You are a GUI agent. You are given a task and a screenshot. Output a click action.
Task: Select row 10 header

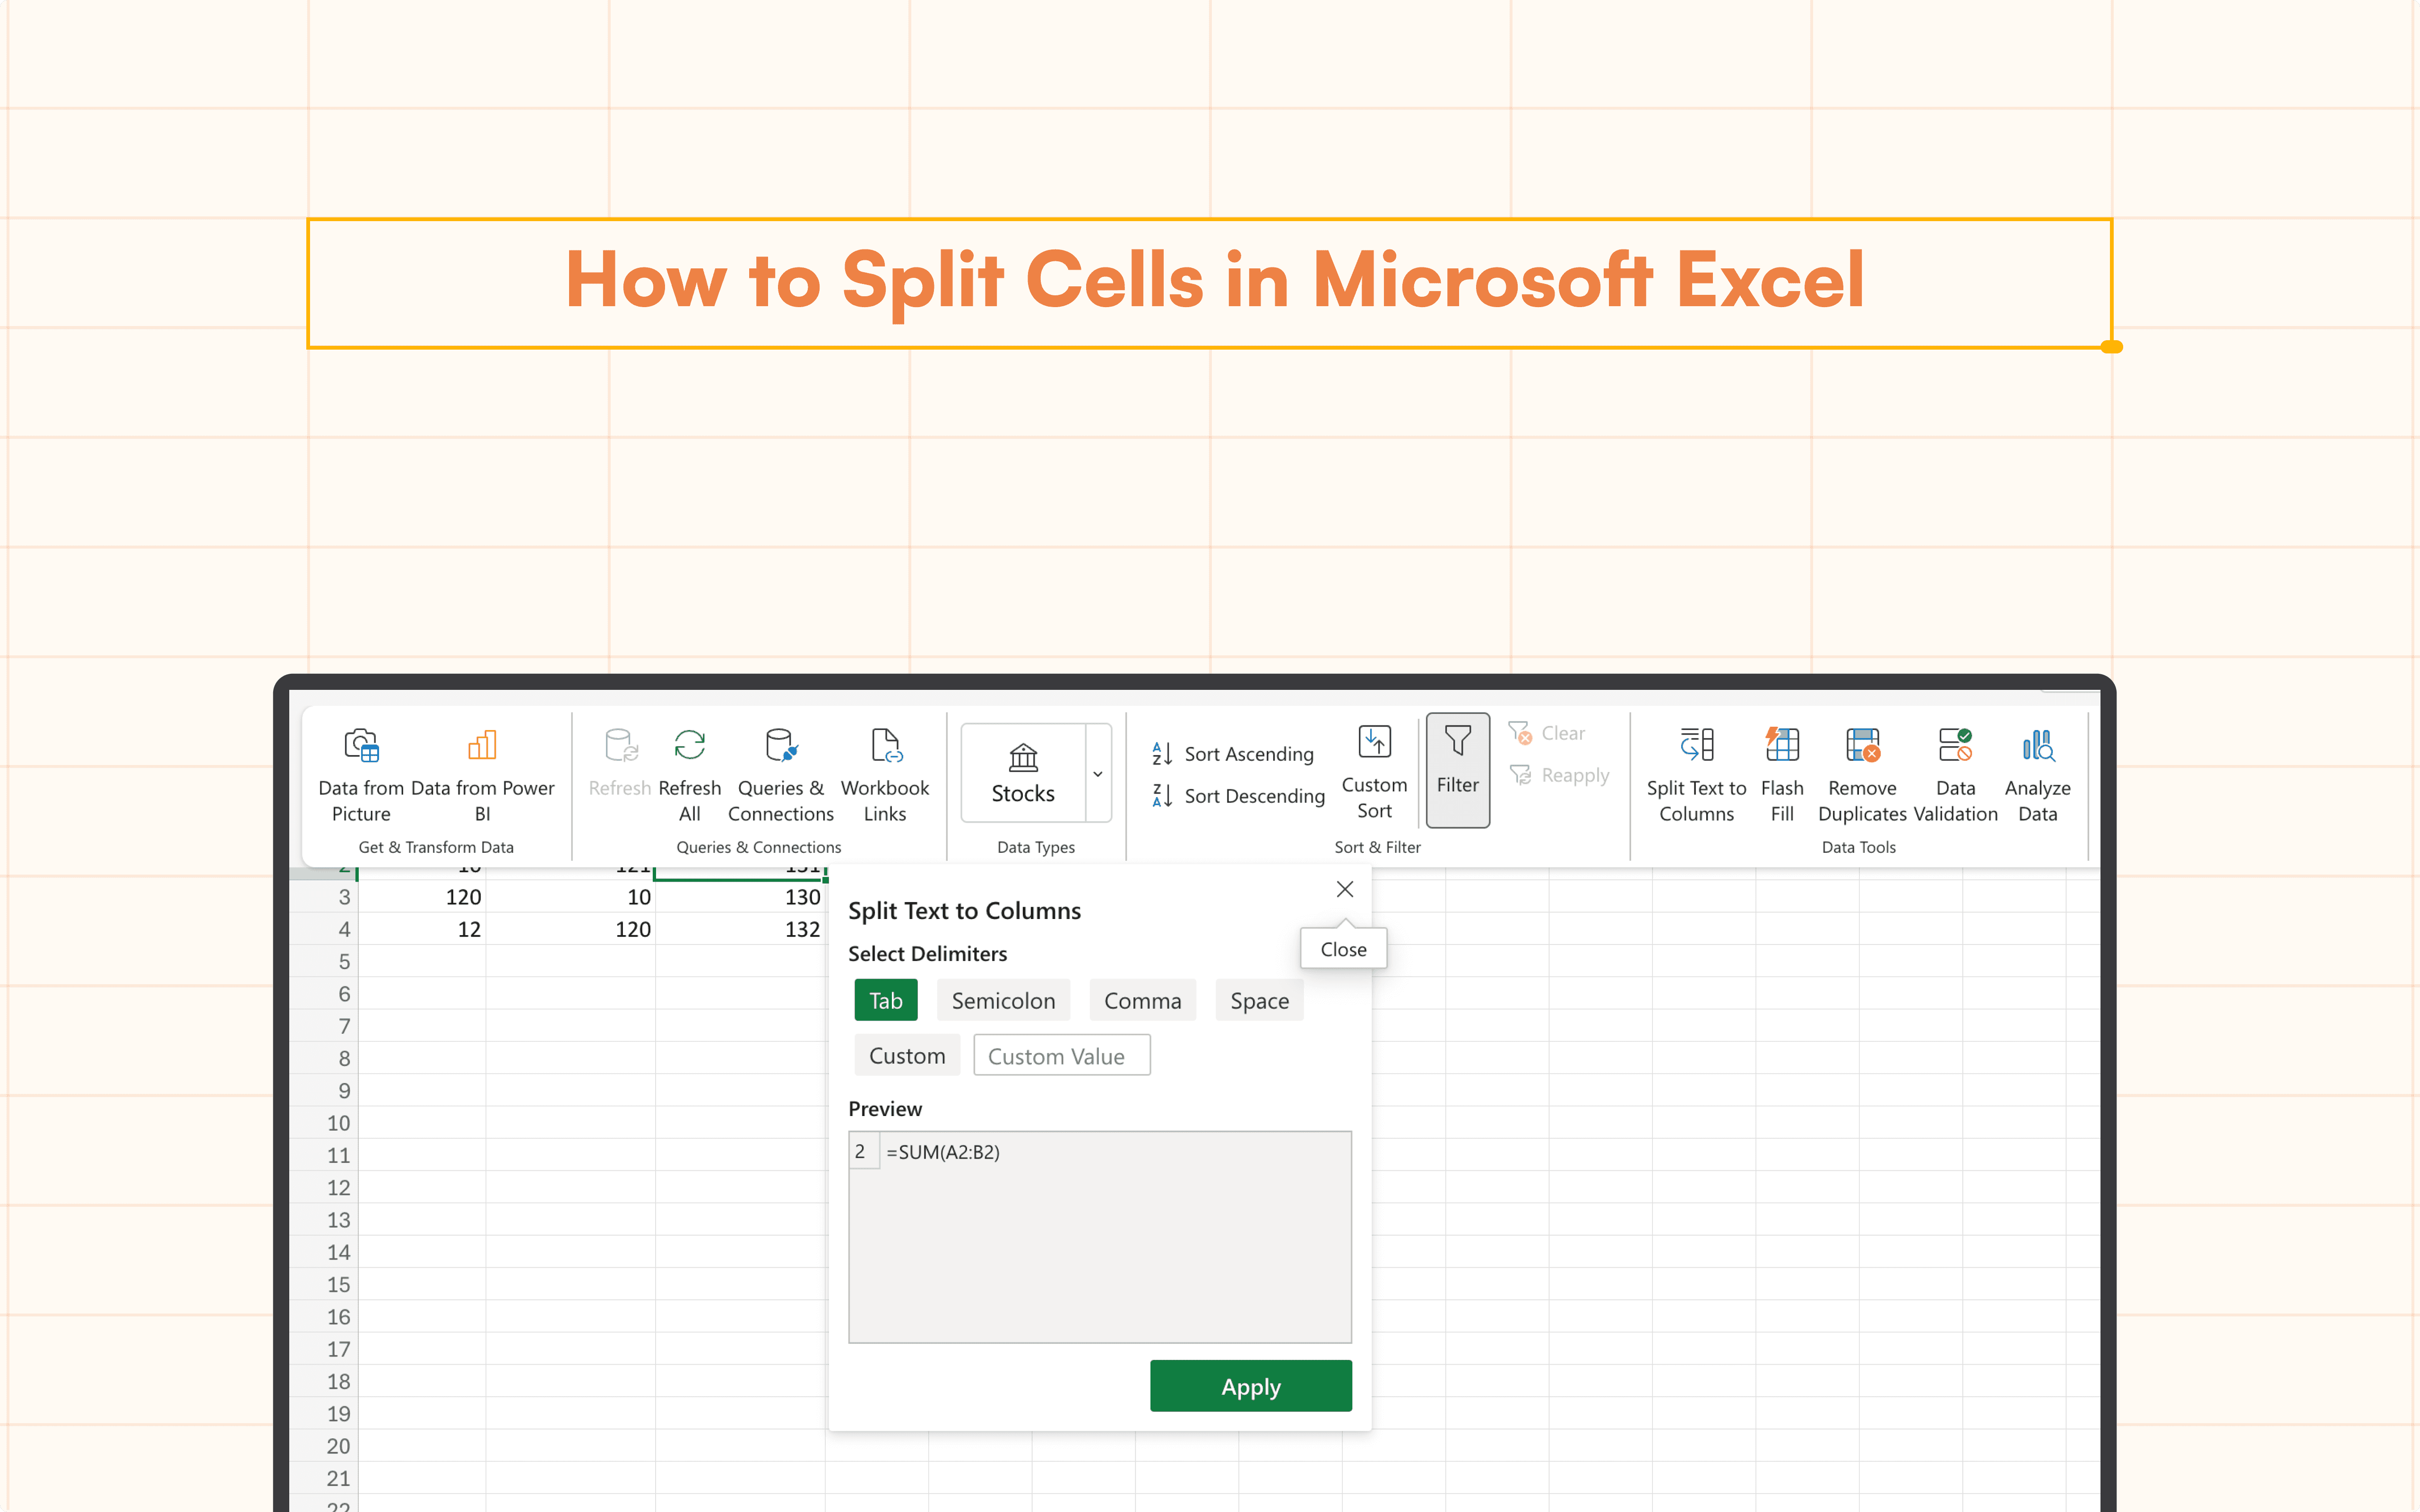pos(323,1123)
